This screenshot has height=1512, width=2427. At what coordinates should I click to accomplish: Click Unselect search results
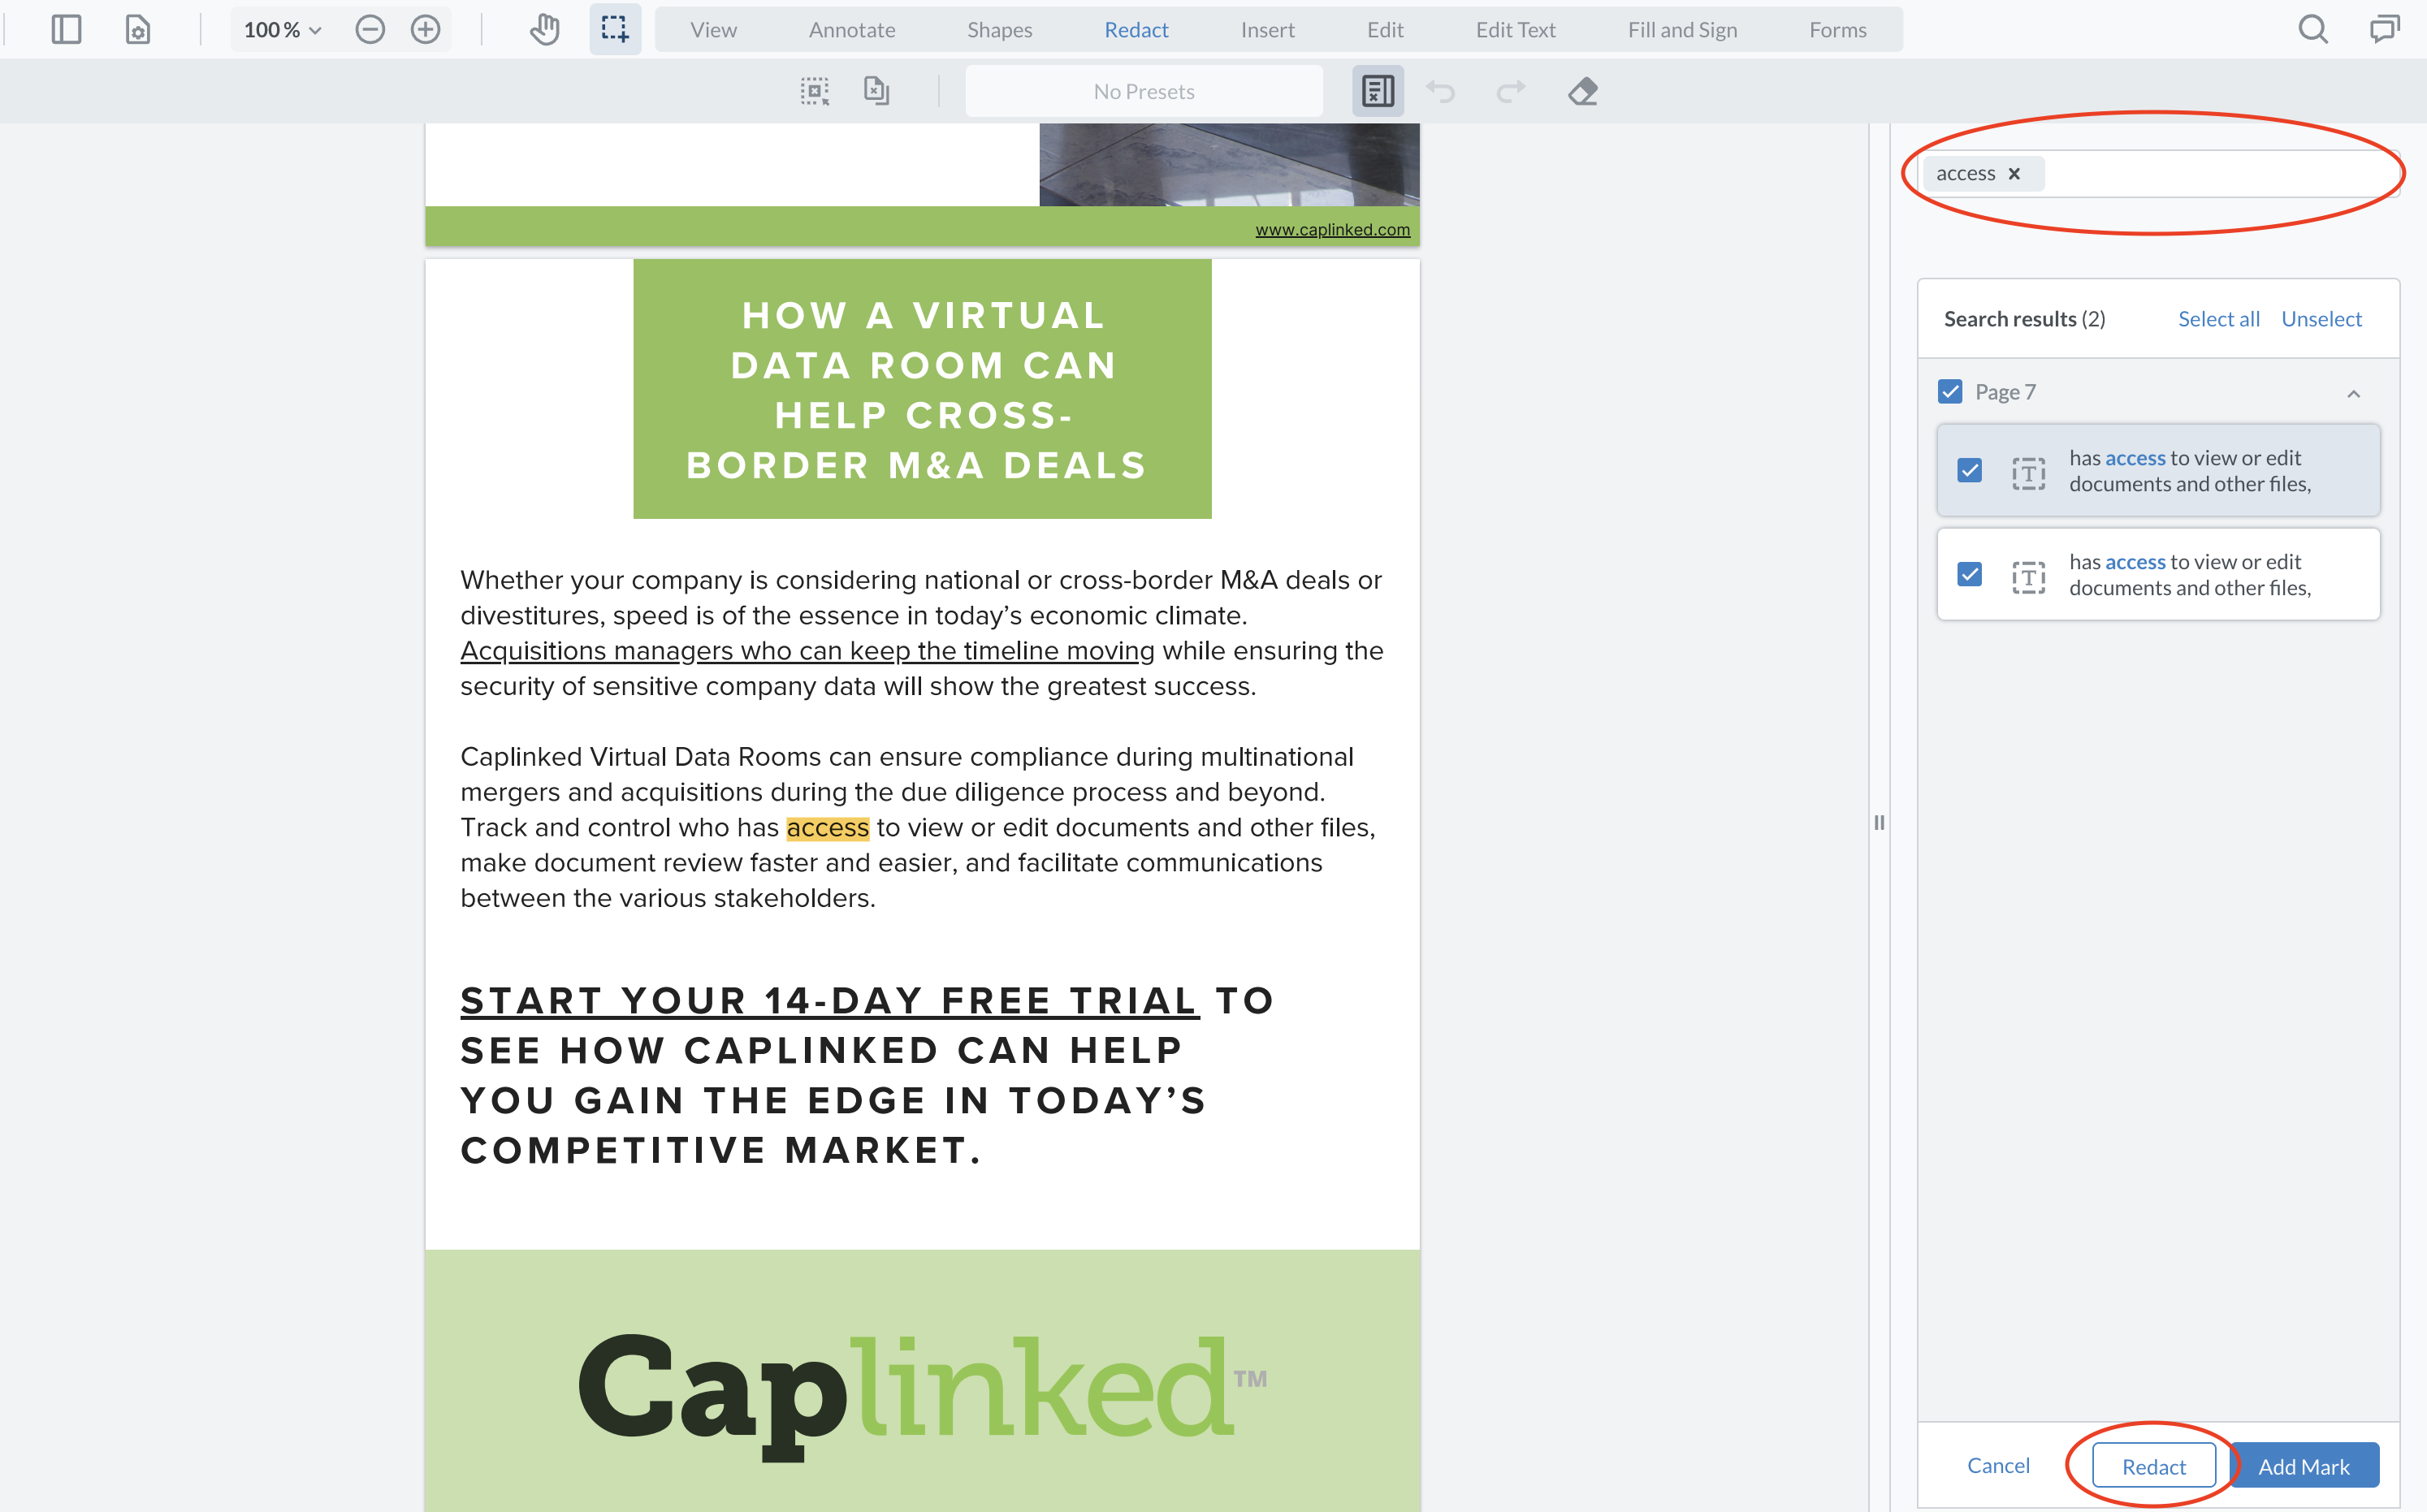tap(2321, 319)
